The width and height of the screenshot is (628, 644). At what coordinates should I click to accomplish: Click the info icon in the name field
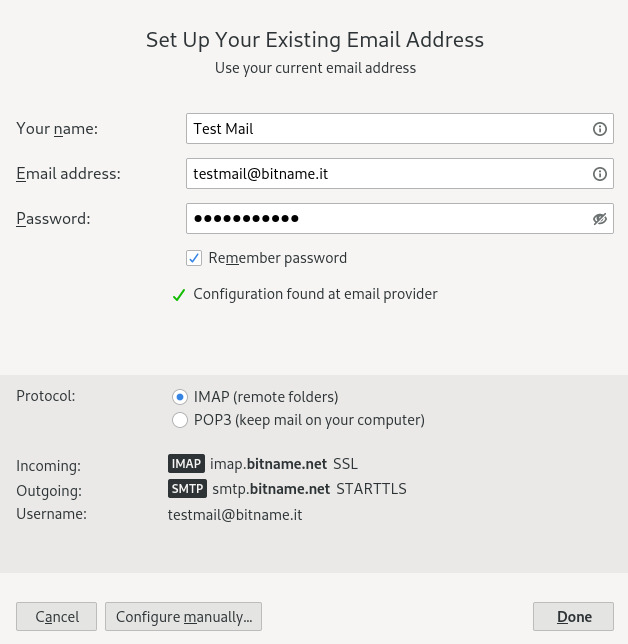(600, 129)
